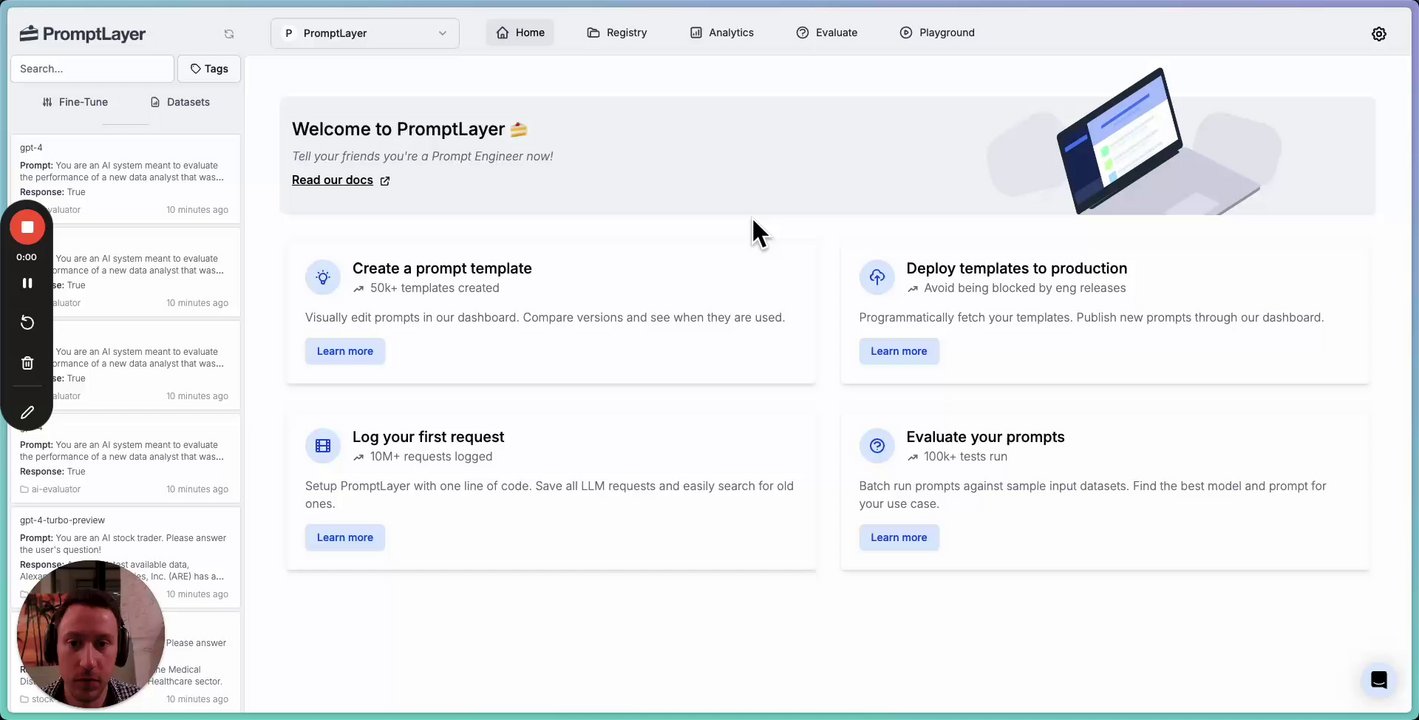Click Learn more under Create a prompt template
This screenshot has width=1419, height=720.
(x=345, y=351)
